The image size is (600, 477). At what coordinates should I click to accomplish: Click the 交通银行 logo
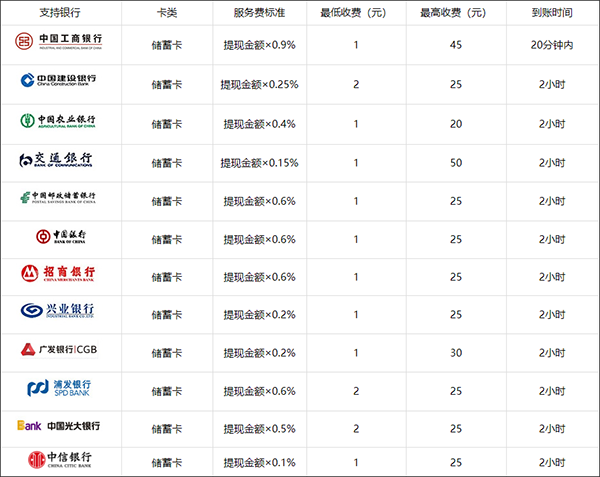point(60,160)
